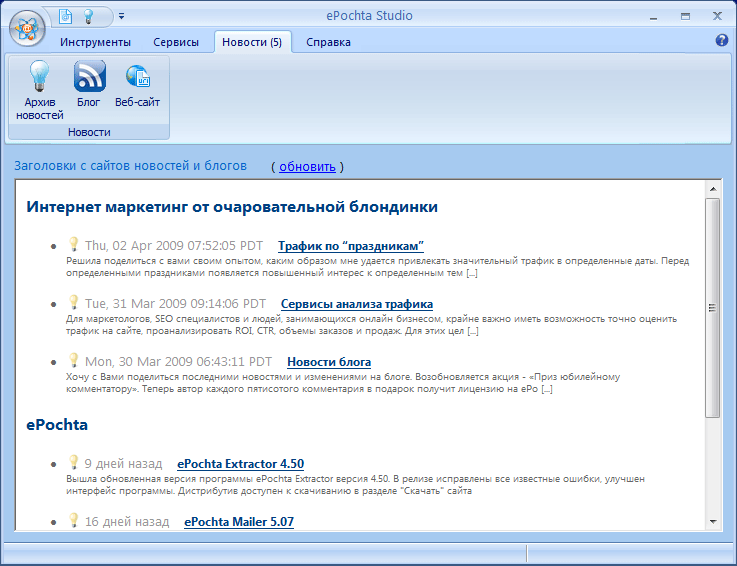This screenshot has width=737, height=566.
Task: Click the vertical scrollbar thumb
Action: click(713, 308)
